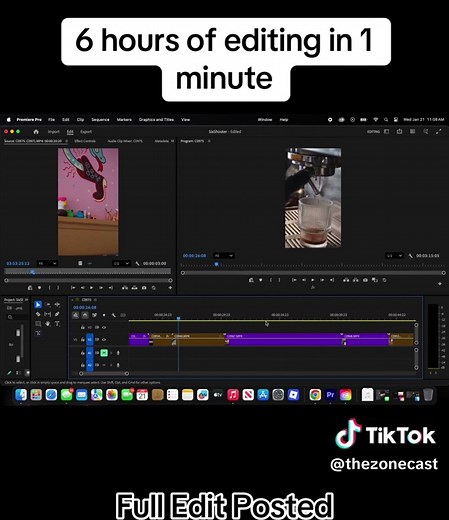Open the Program panel menu
This screenshot has height=520, width=449.
[209, 141]
